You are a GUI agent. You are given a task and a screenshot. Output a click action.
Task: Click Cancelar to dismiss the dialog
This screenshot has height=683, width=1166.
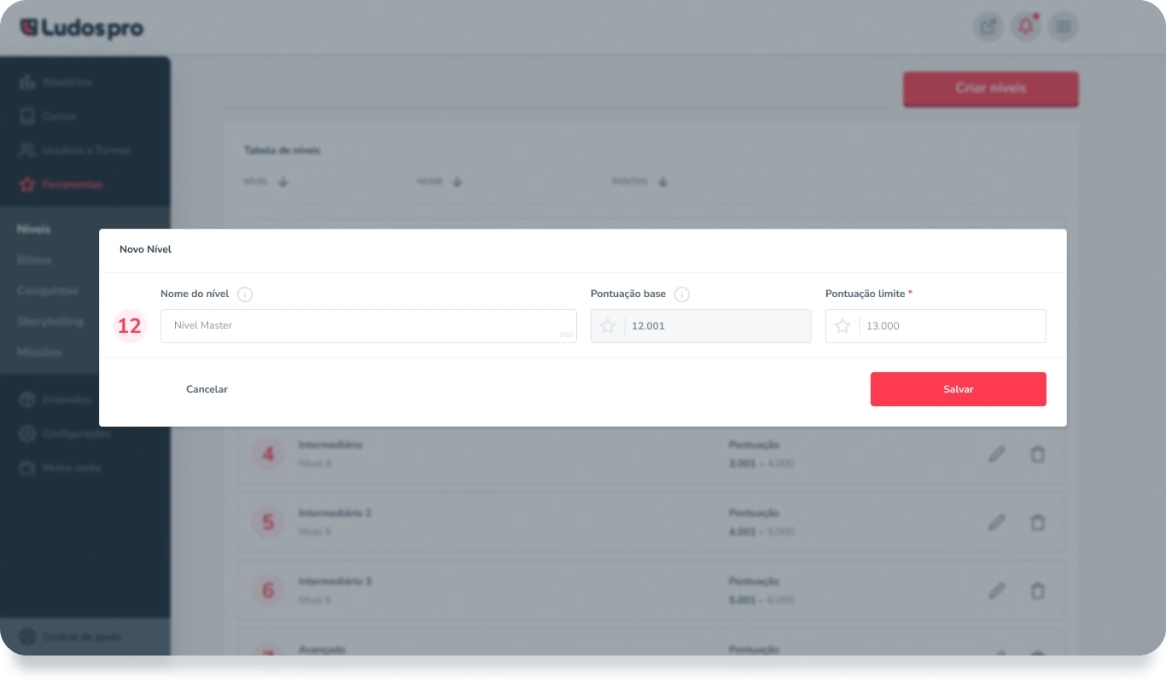coord(207,389)
